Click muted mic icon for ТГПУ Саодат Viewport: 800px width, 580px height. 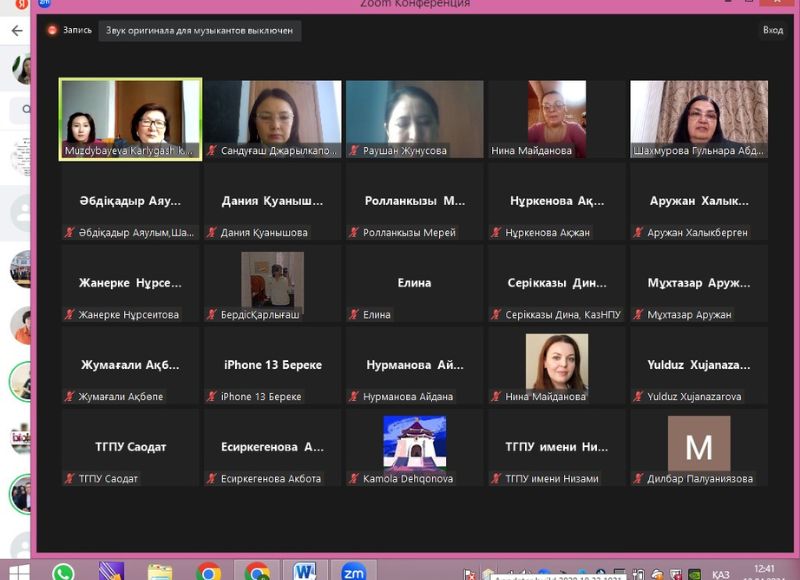pos(70,479)
